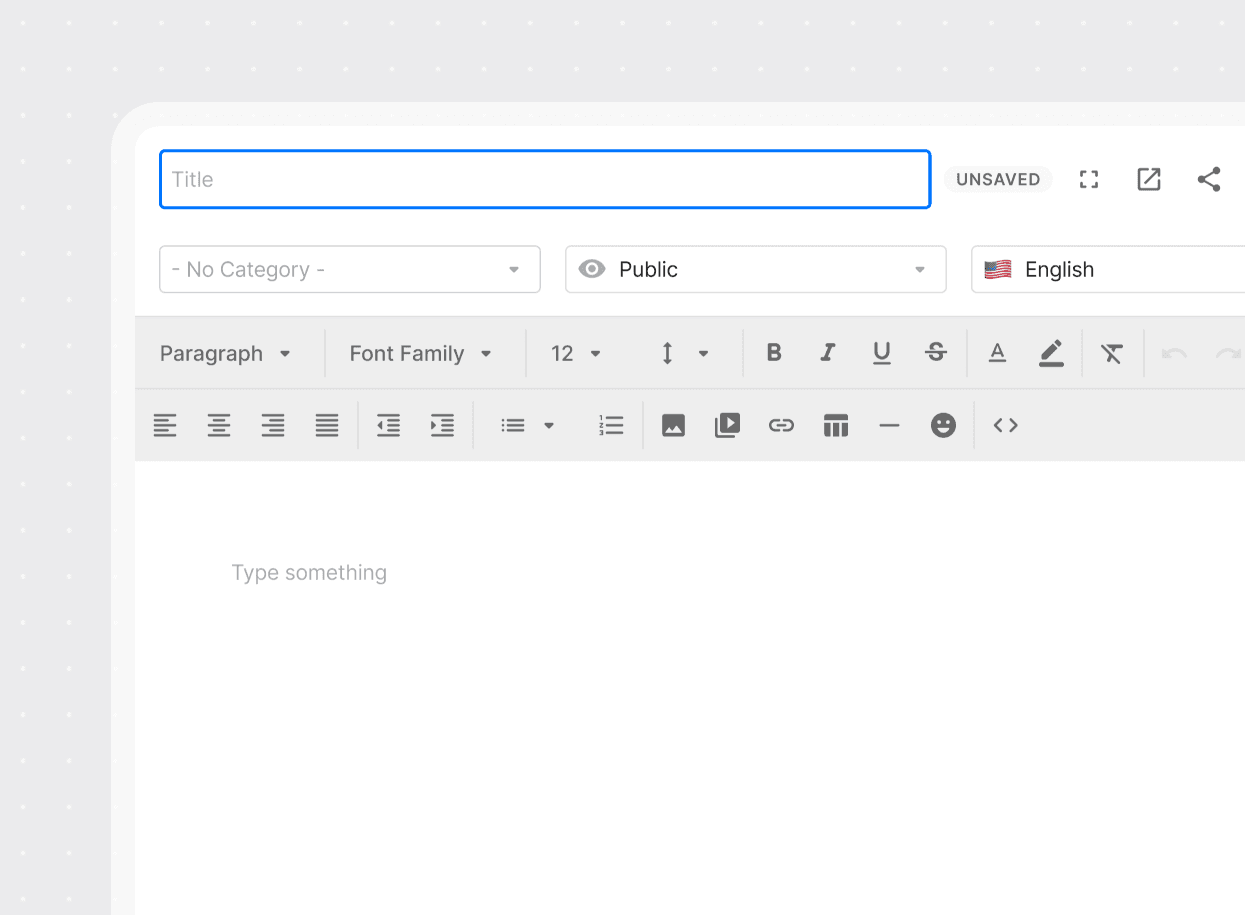Switch to code view
Image resolution: width=1245 pixels, height=915 pixels.
(1005, 425)
